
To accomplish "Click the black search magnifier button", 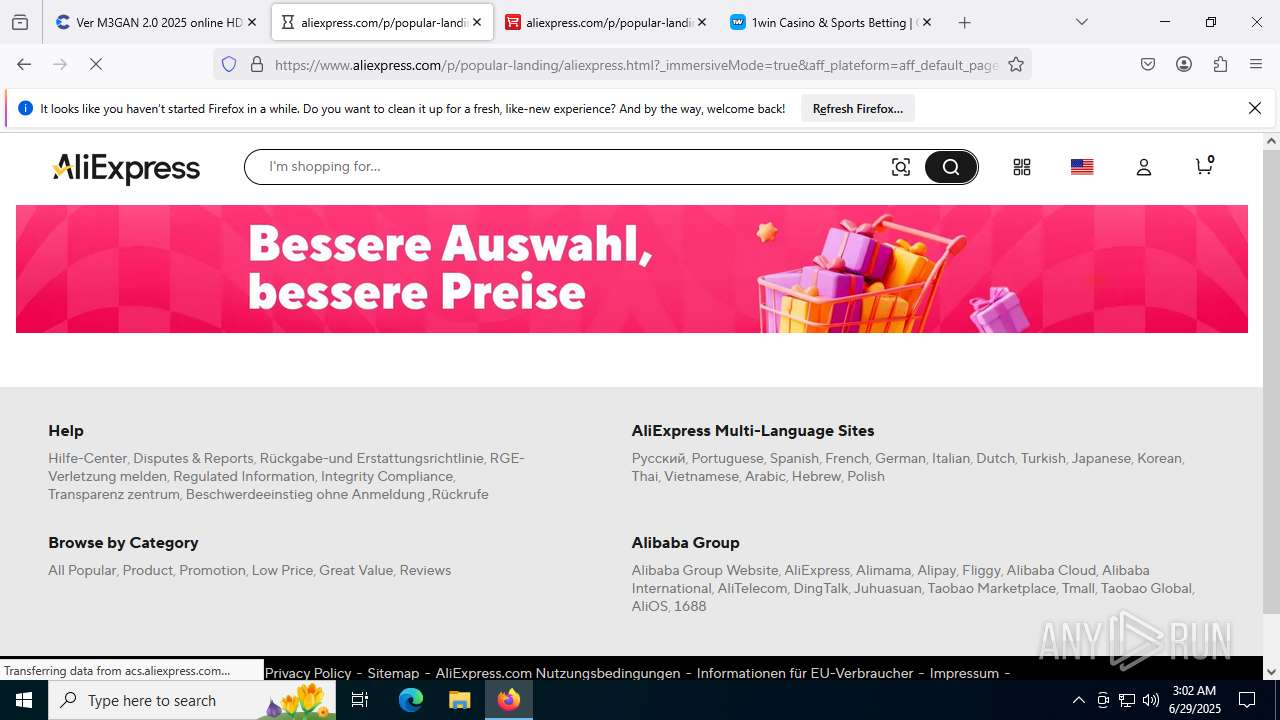I will (950, 167).
